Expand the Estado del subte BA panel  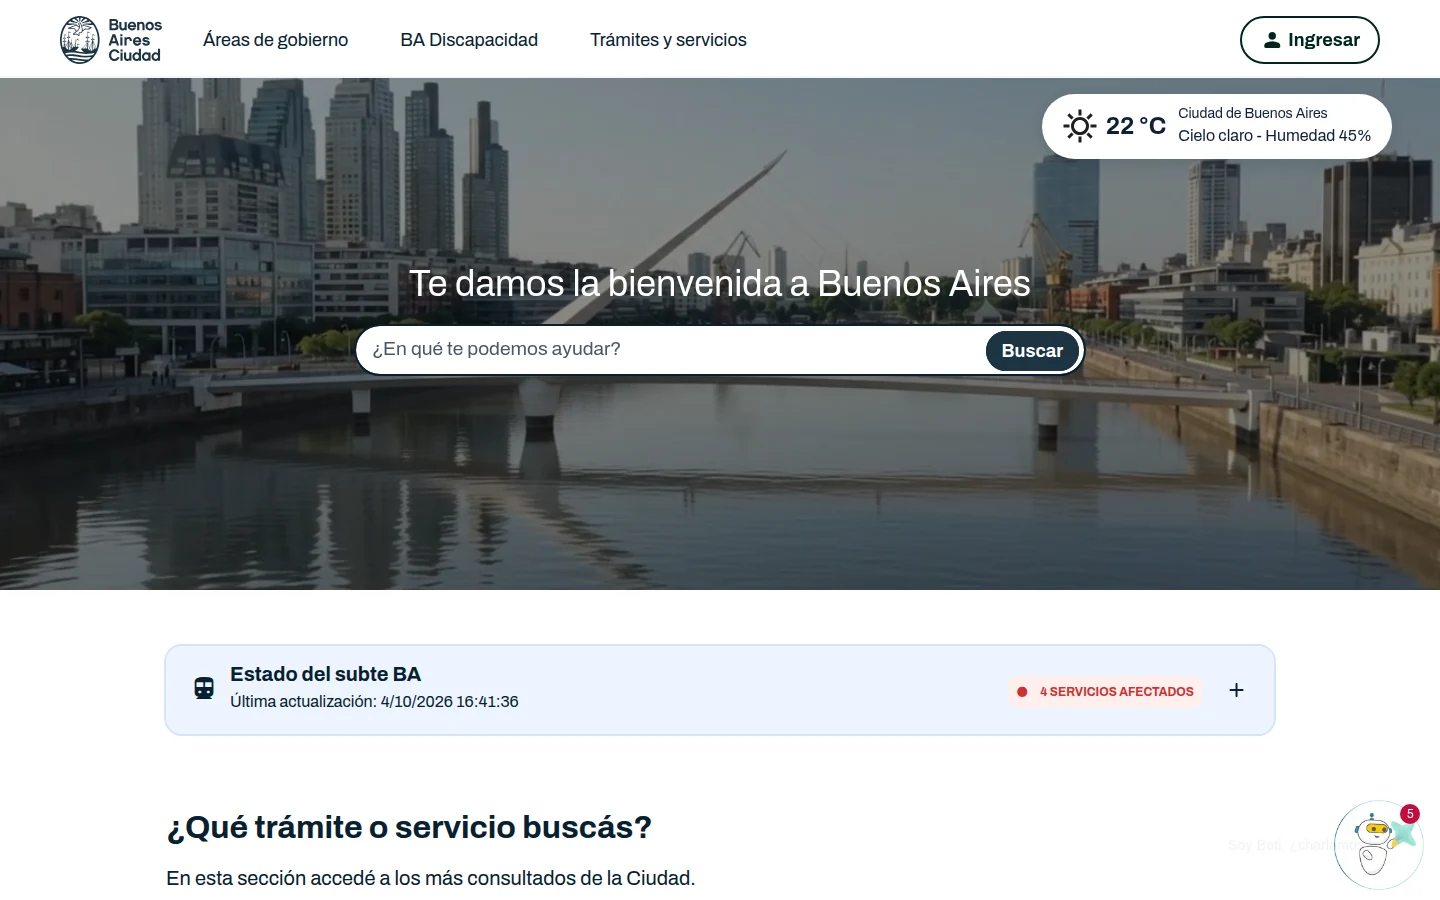coord(1236,690)
